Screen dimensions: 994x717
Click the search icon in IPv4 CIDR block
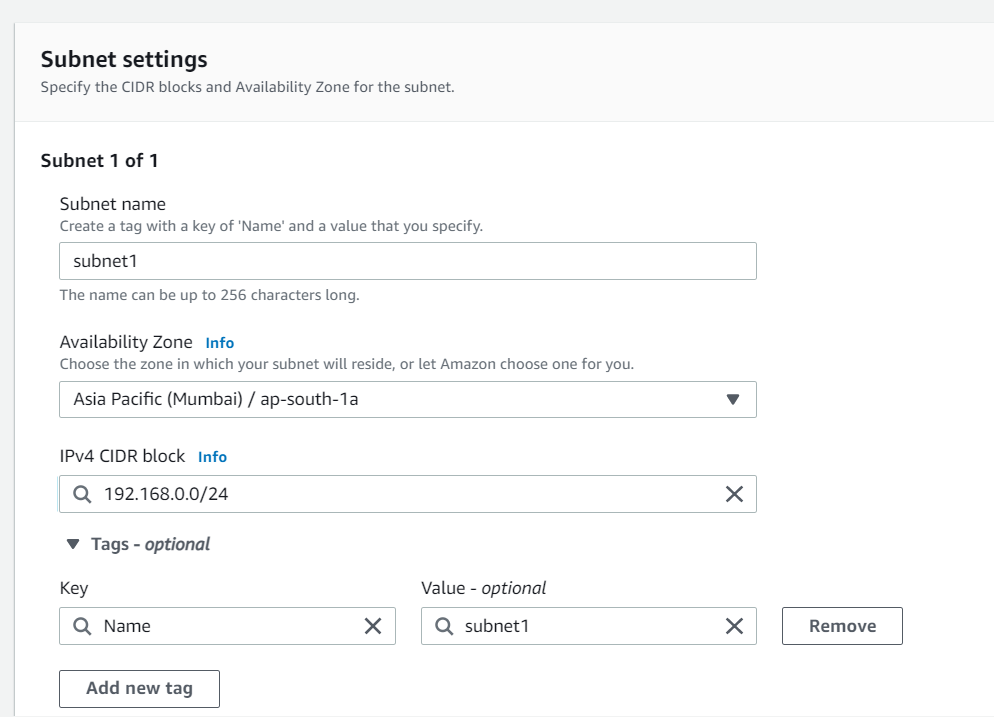click(82, 494)
